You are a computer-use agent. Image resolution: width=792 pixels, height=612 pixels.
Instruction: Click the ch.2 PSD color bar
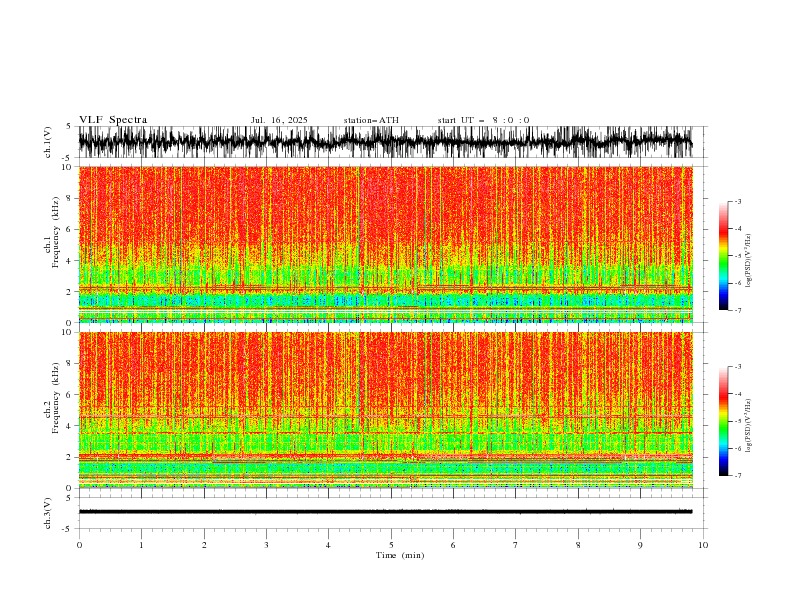[x=723, y=421]
